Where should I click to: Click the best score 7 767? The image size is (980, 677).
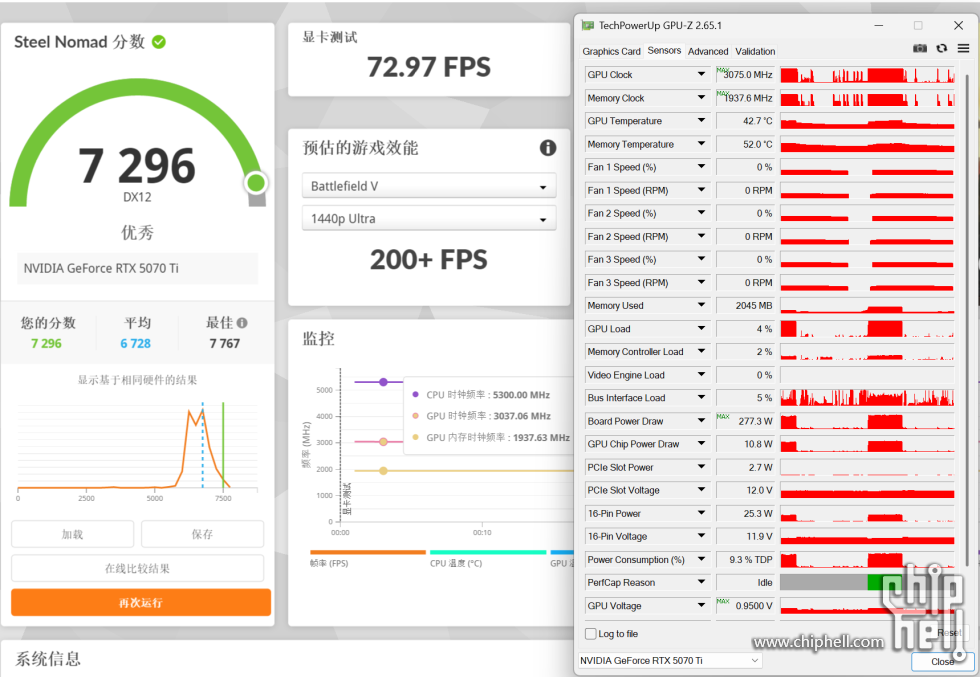pos(224,343)
